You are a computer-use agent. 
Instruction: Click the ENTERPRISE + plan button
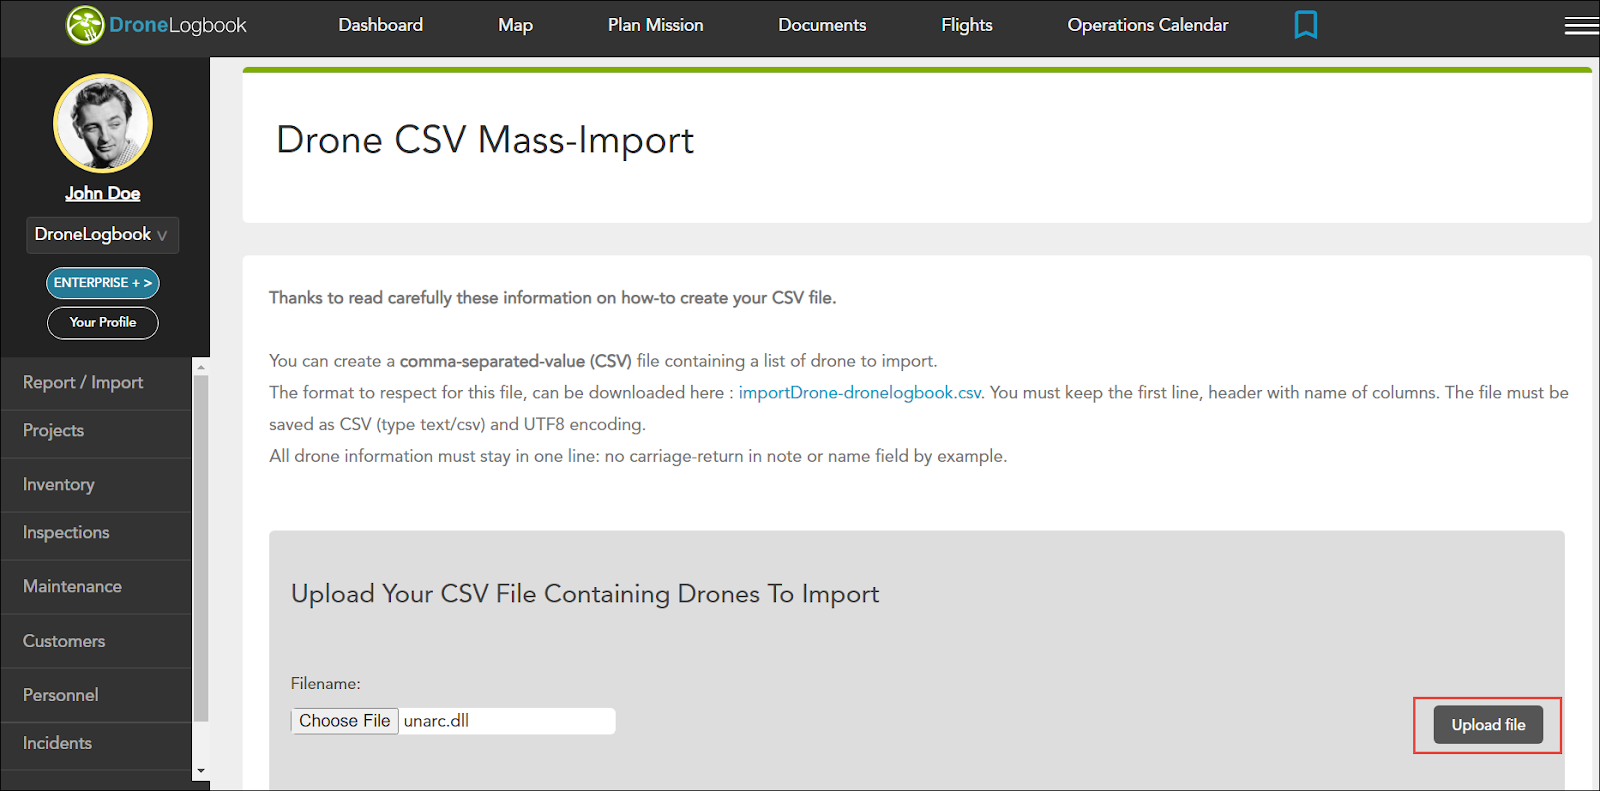click(103, 283)
